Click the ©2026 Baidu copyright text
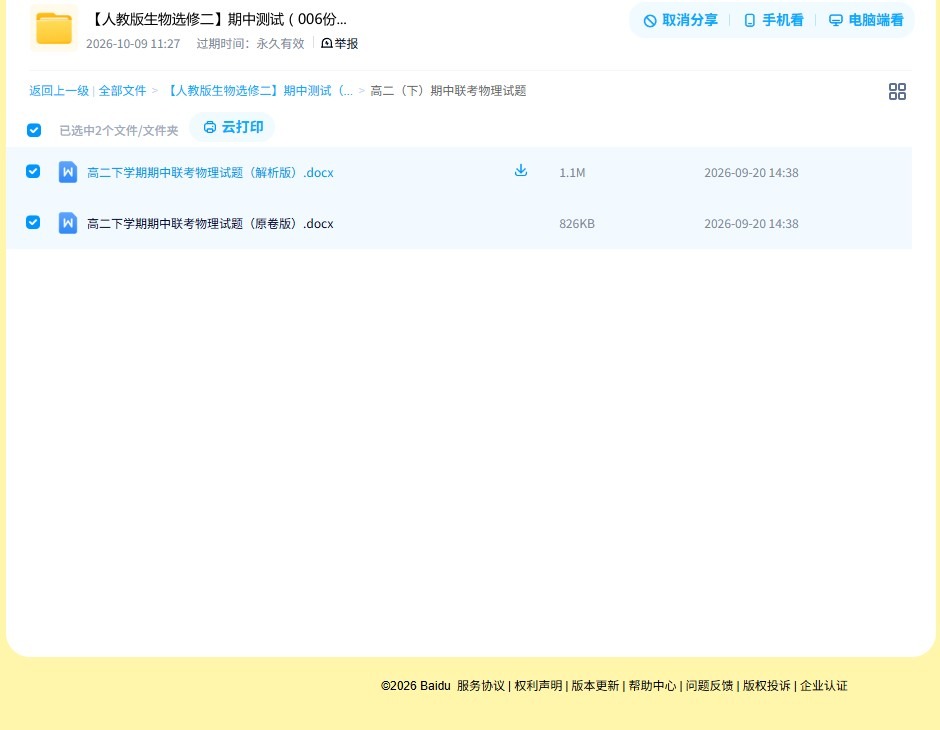Image resolution: width=940 pixels, height=730 pixels. point(415,686)
